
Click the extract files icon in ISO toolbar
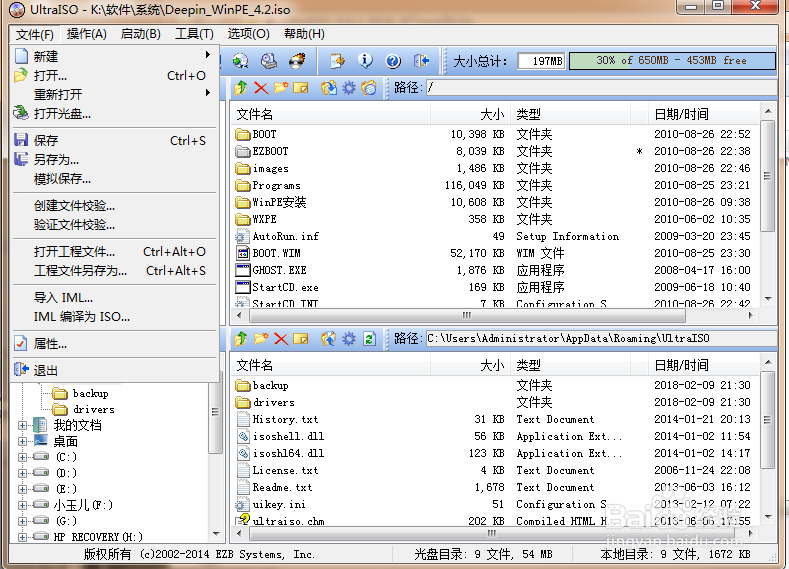329,88
